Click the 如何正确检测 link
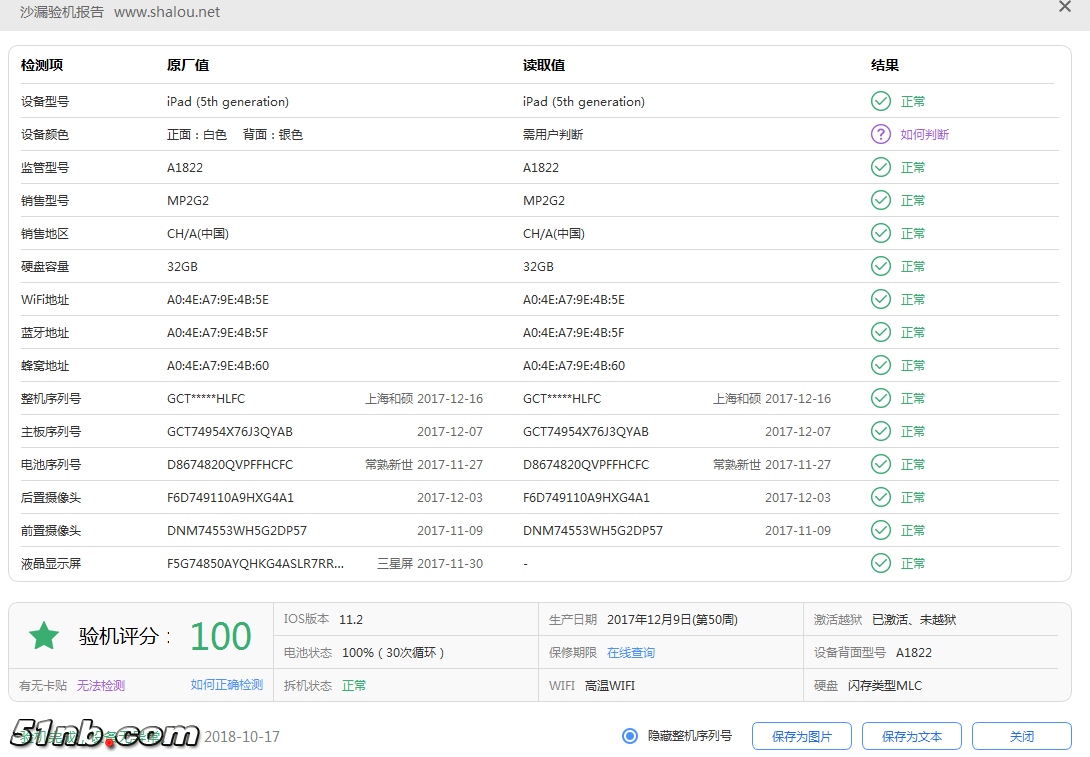 pos(227,685)
